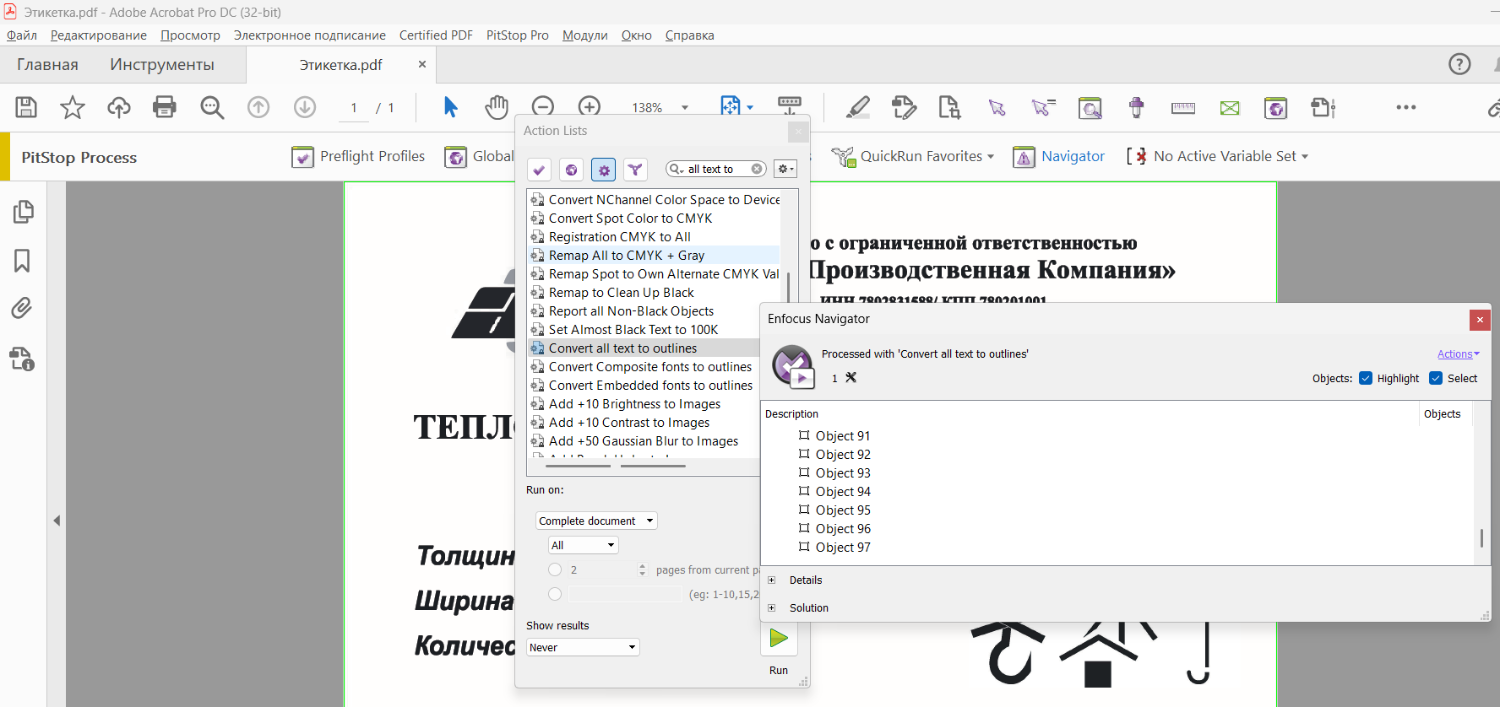1500x707 pixels.
Task: Select the highlighter pen tool
Action: 857,107
